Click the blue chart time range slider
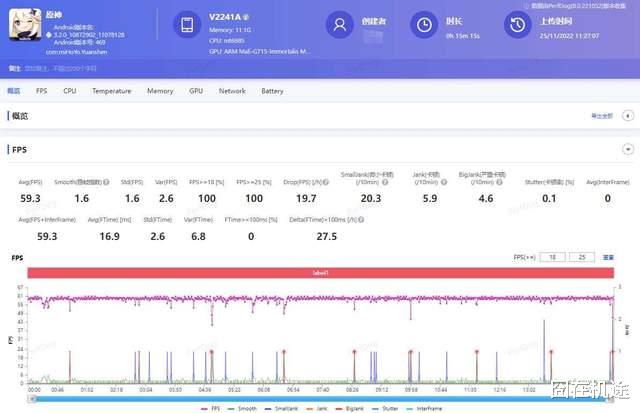The height and width of the screenshot is (413, 640). (x=320, y=399)
